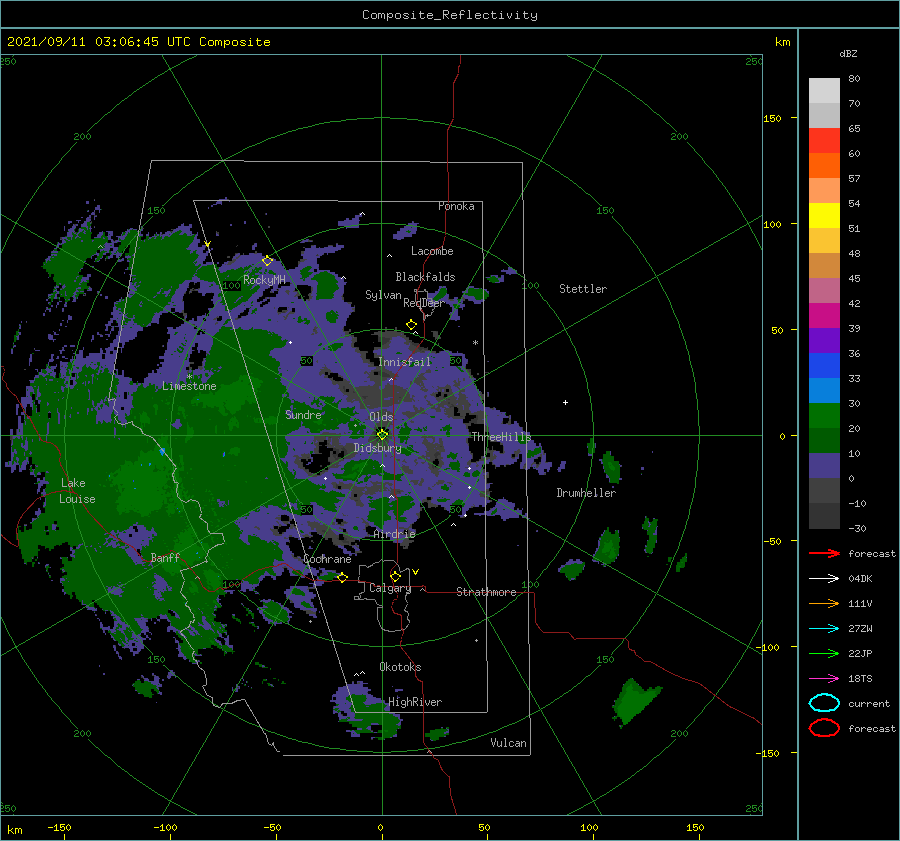Select the Olds label near radar center
Screen dimensions: 900x841
coord(381,417)
